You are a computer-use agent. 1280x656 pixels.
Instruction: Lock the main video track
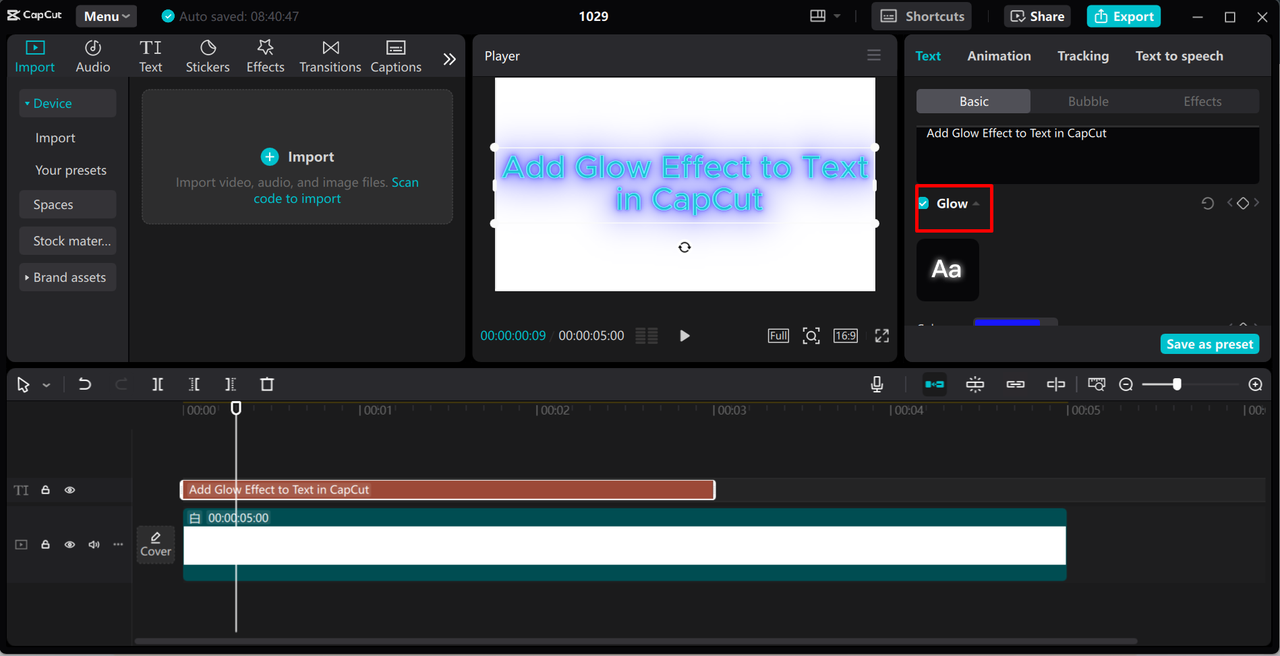click(x=45, y=545)
